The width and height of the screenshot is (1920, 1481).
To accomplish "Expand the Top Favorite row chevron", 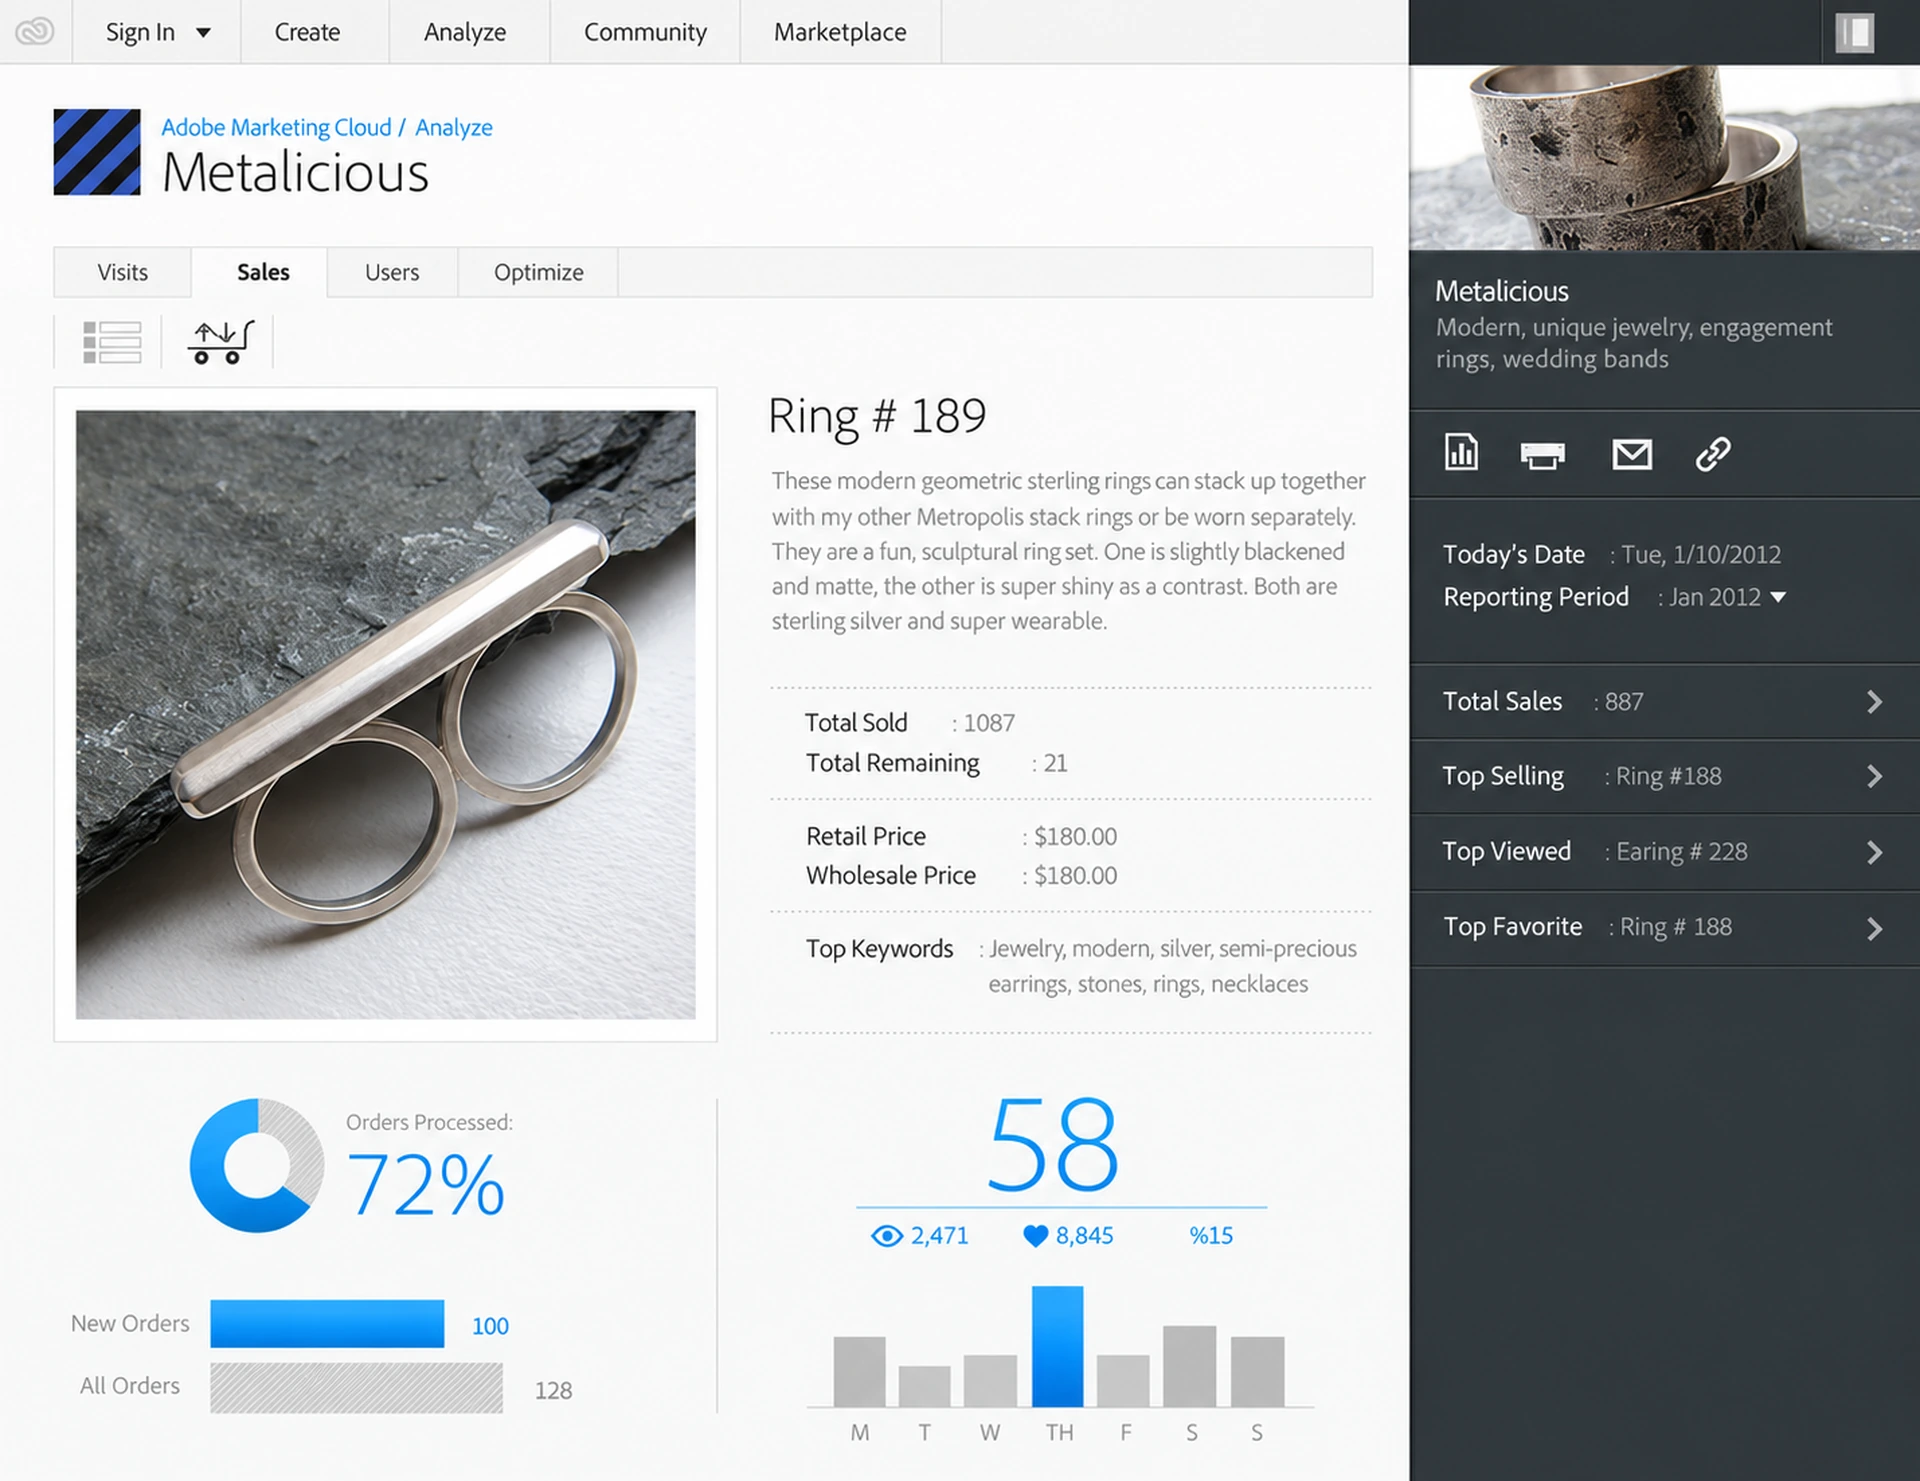I will pyautogui.click(x=1874, y=928).
